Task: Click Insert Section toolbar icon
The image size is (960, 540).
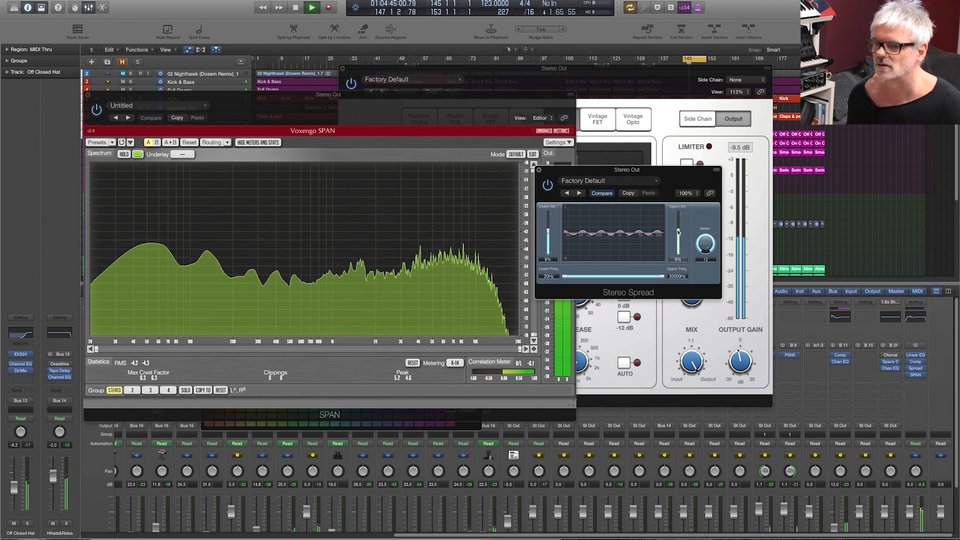Action: click(714, 28)
